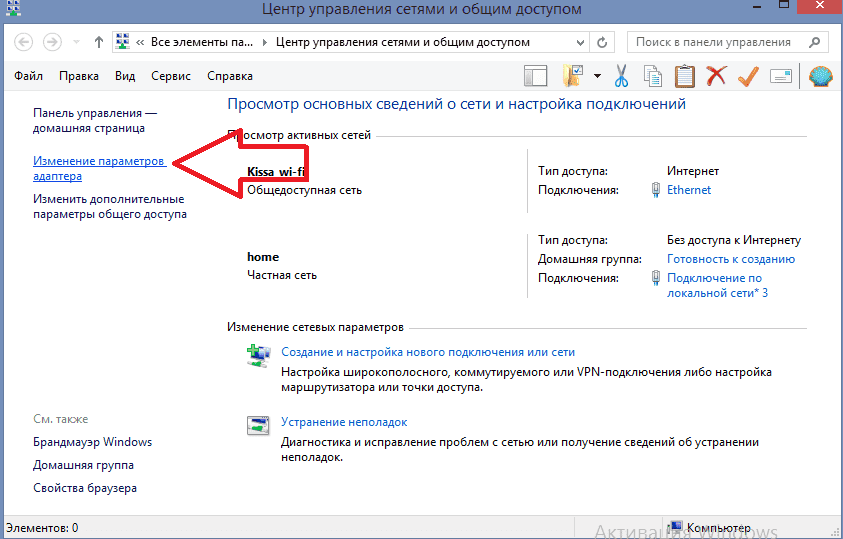Click the Rename toolbar icon

(x=781, y=76)
